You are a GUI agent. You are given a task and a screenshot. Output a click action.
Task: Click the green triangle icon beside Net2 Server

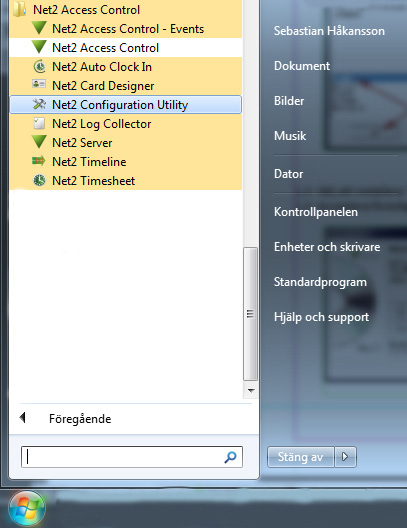click(39, 142)
